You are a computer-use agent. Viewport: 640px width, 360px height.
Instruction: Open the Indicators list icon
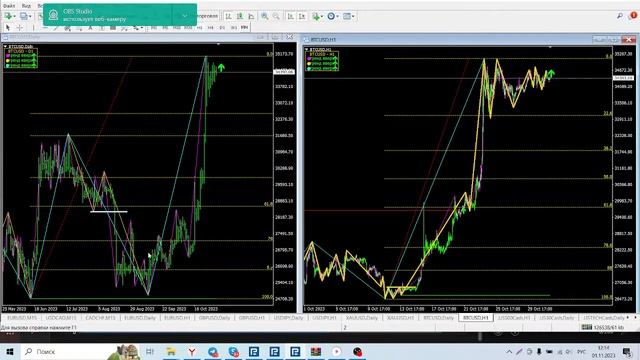coord(316,16)
